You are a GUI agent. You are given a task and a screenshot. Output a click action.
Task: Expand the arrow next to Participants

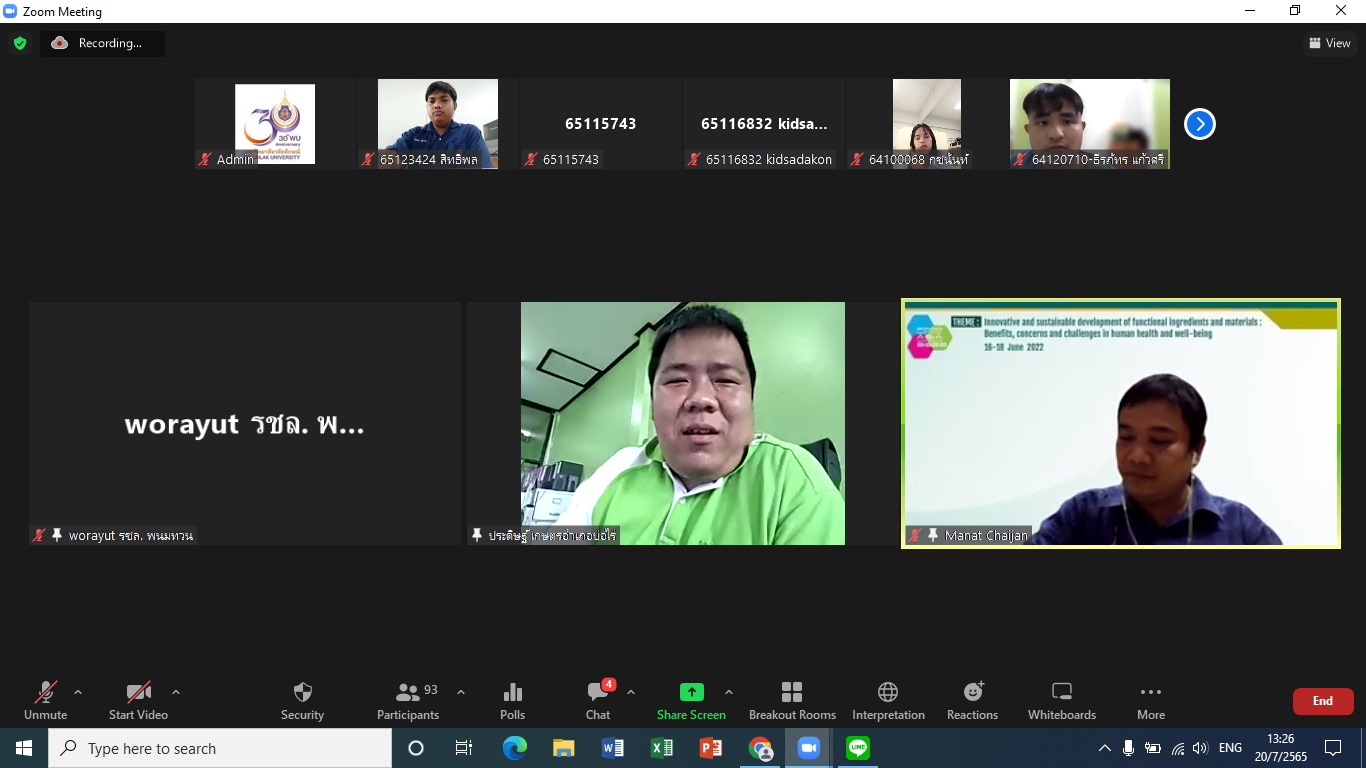click(x=461, y=692)
